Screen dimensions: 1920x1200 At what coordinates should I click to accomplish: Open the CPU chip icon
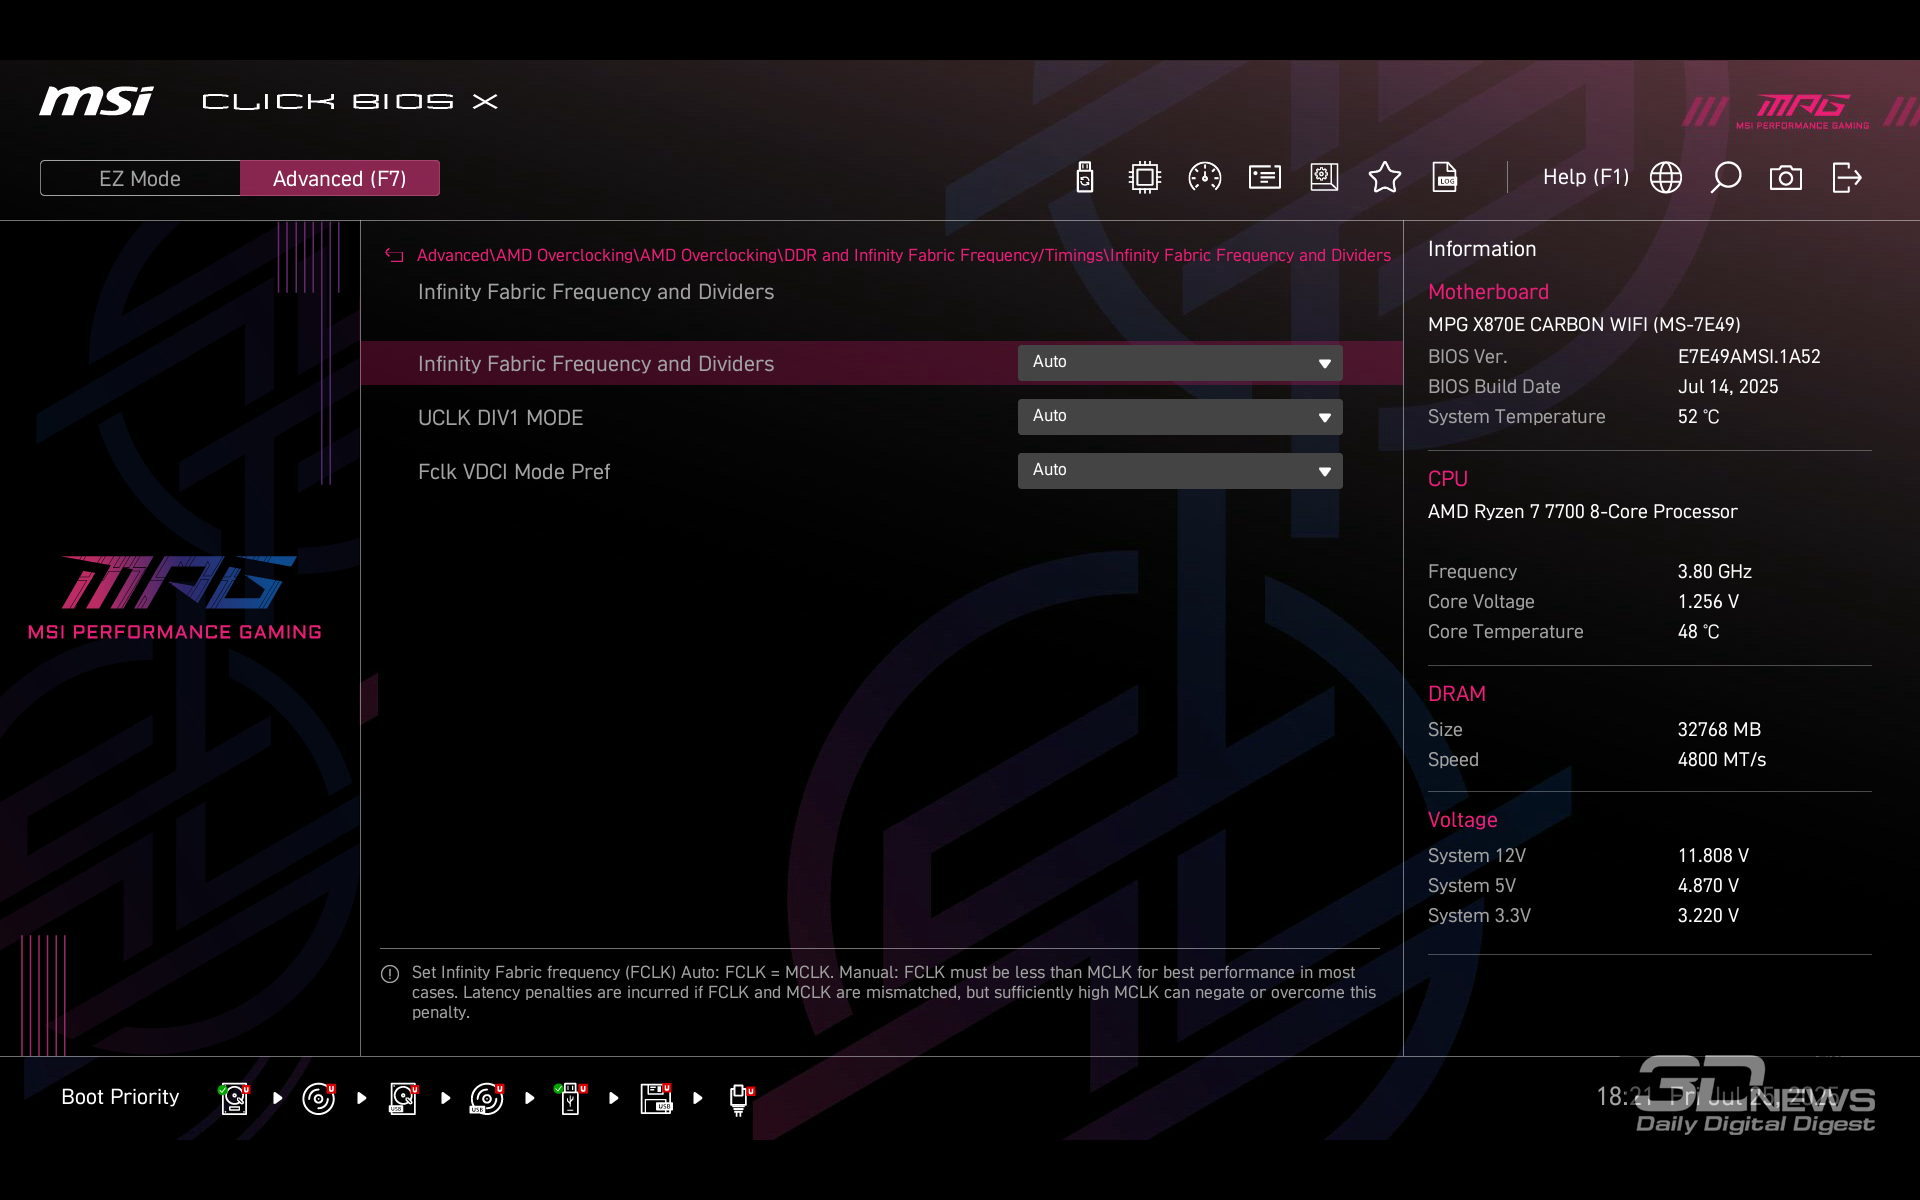click(1145, 178)
